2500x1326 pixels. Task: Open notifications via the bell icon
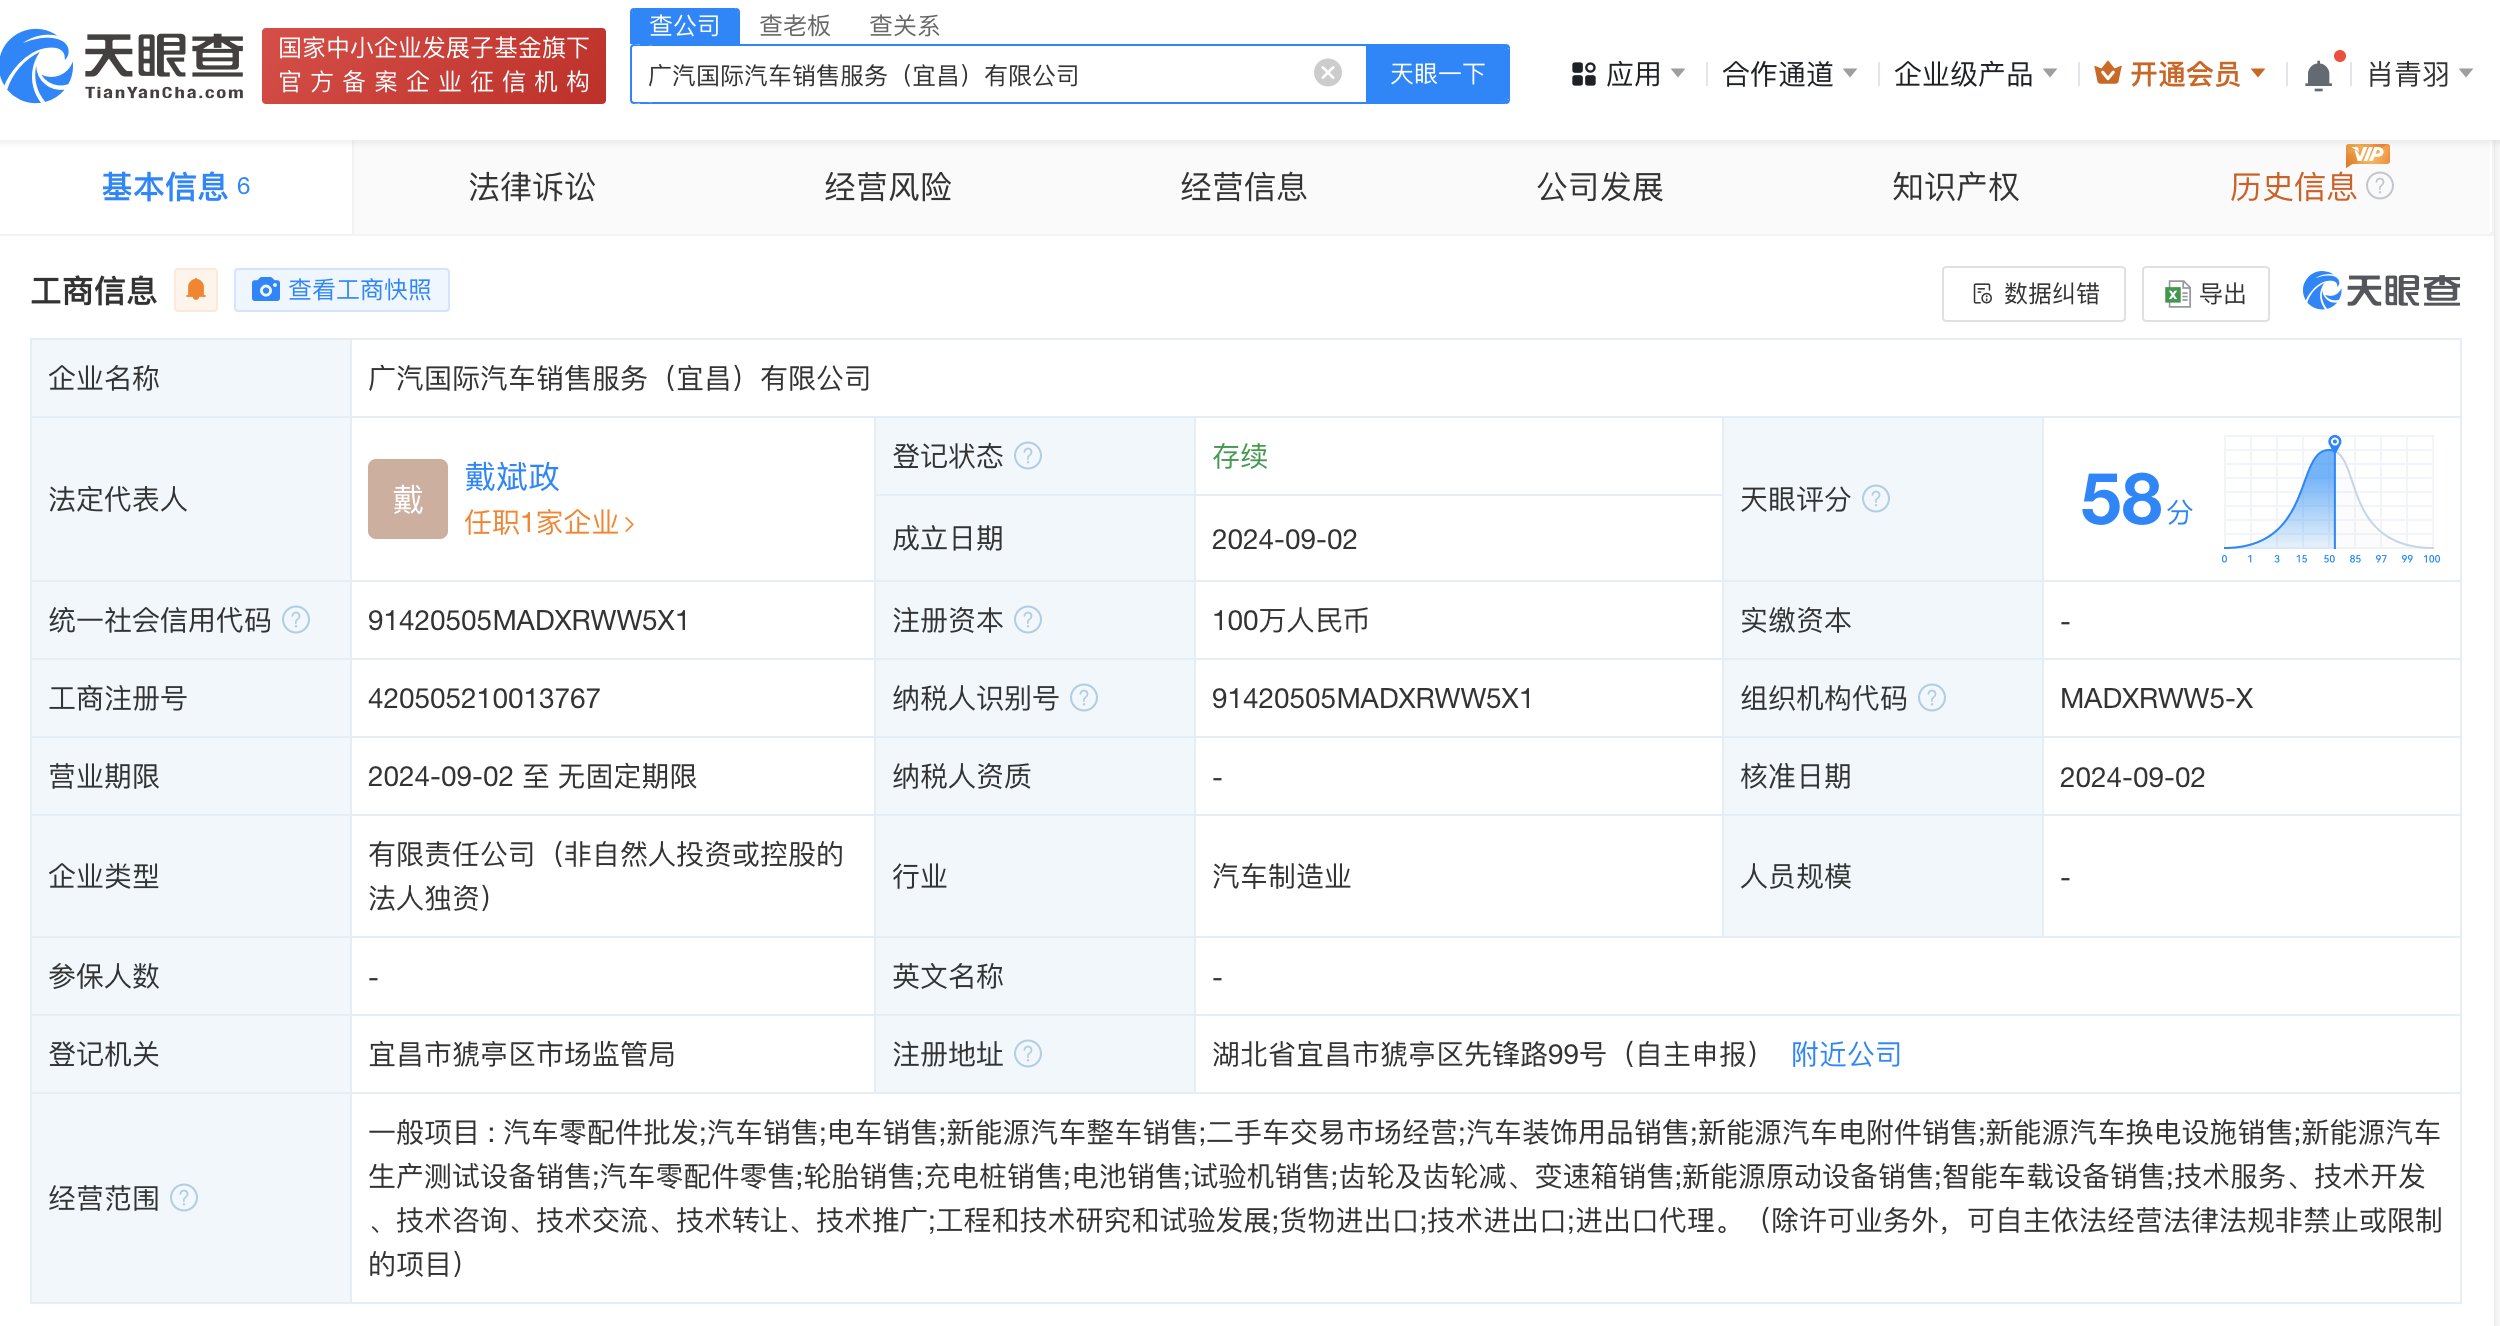[2320, 73]
